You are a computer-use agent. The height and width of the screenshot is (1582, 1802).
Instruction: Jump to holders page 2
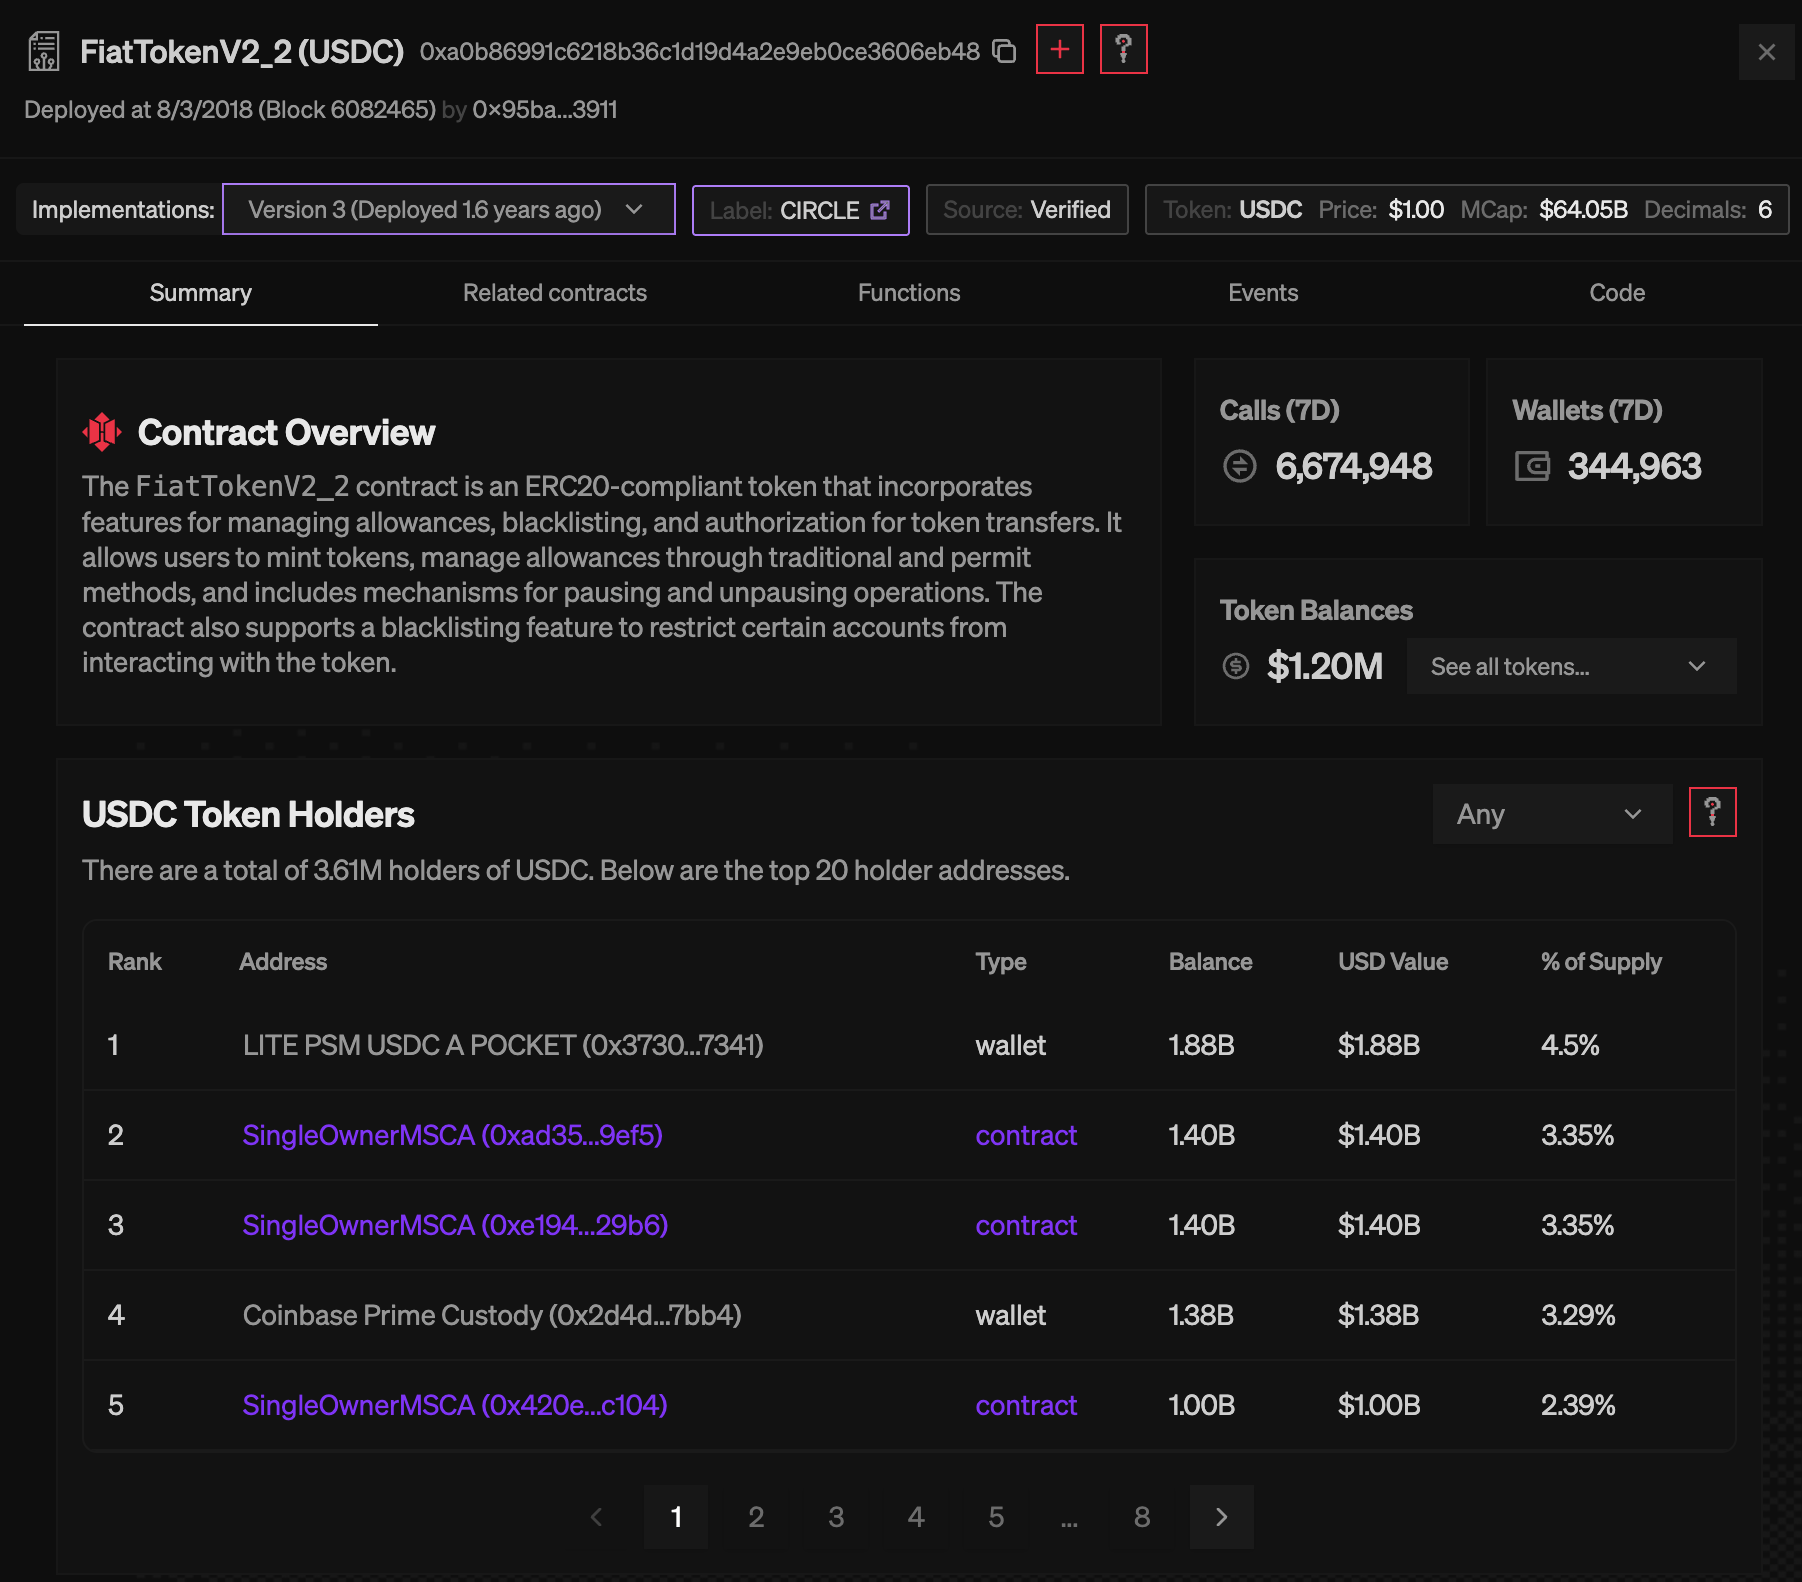click(756, 1517)
